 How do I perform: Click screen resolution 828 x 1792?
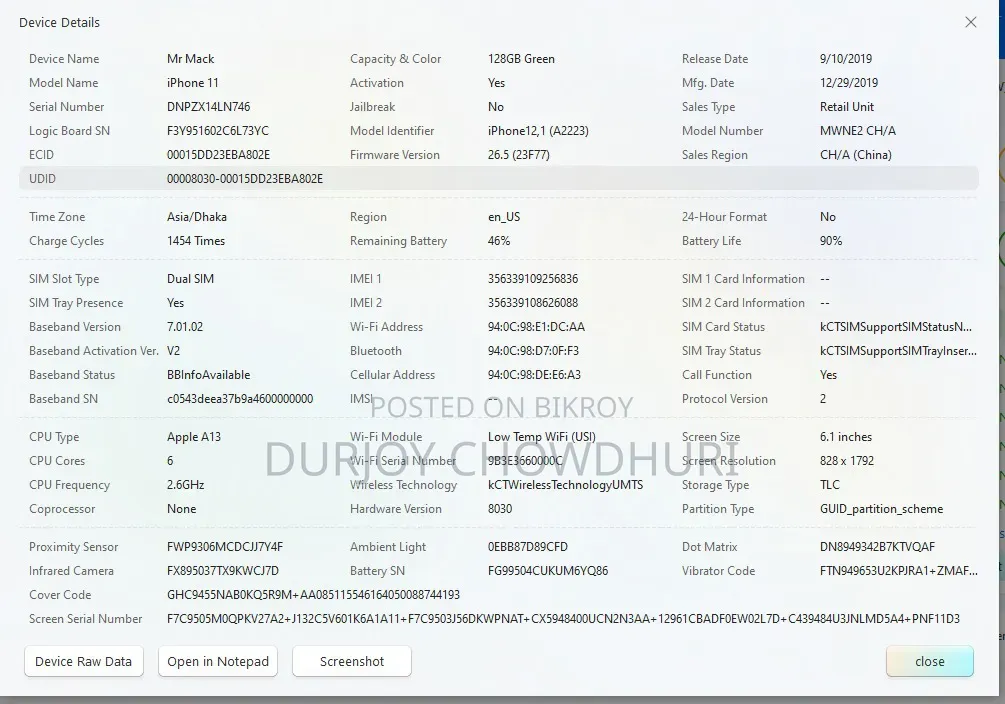[x=847, y=461]
